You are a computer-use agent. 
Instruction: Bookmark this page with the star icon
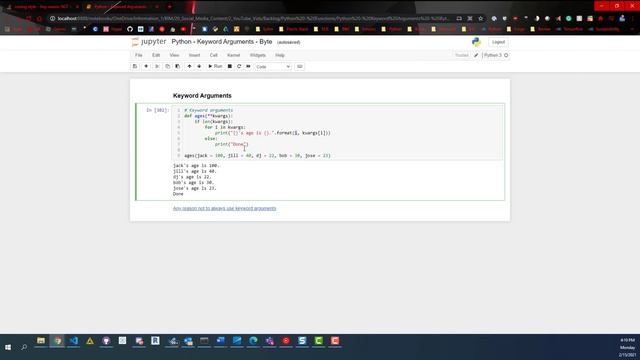tap(481, 18)
